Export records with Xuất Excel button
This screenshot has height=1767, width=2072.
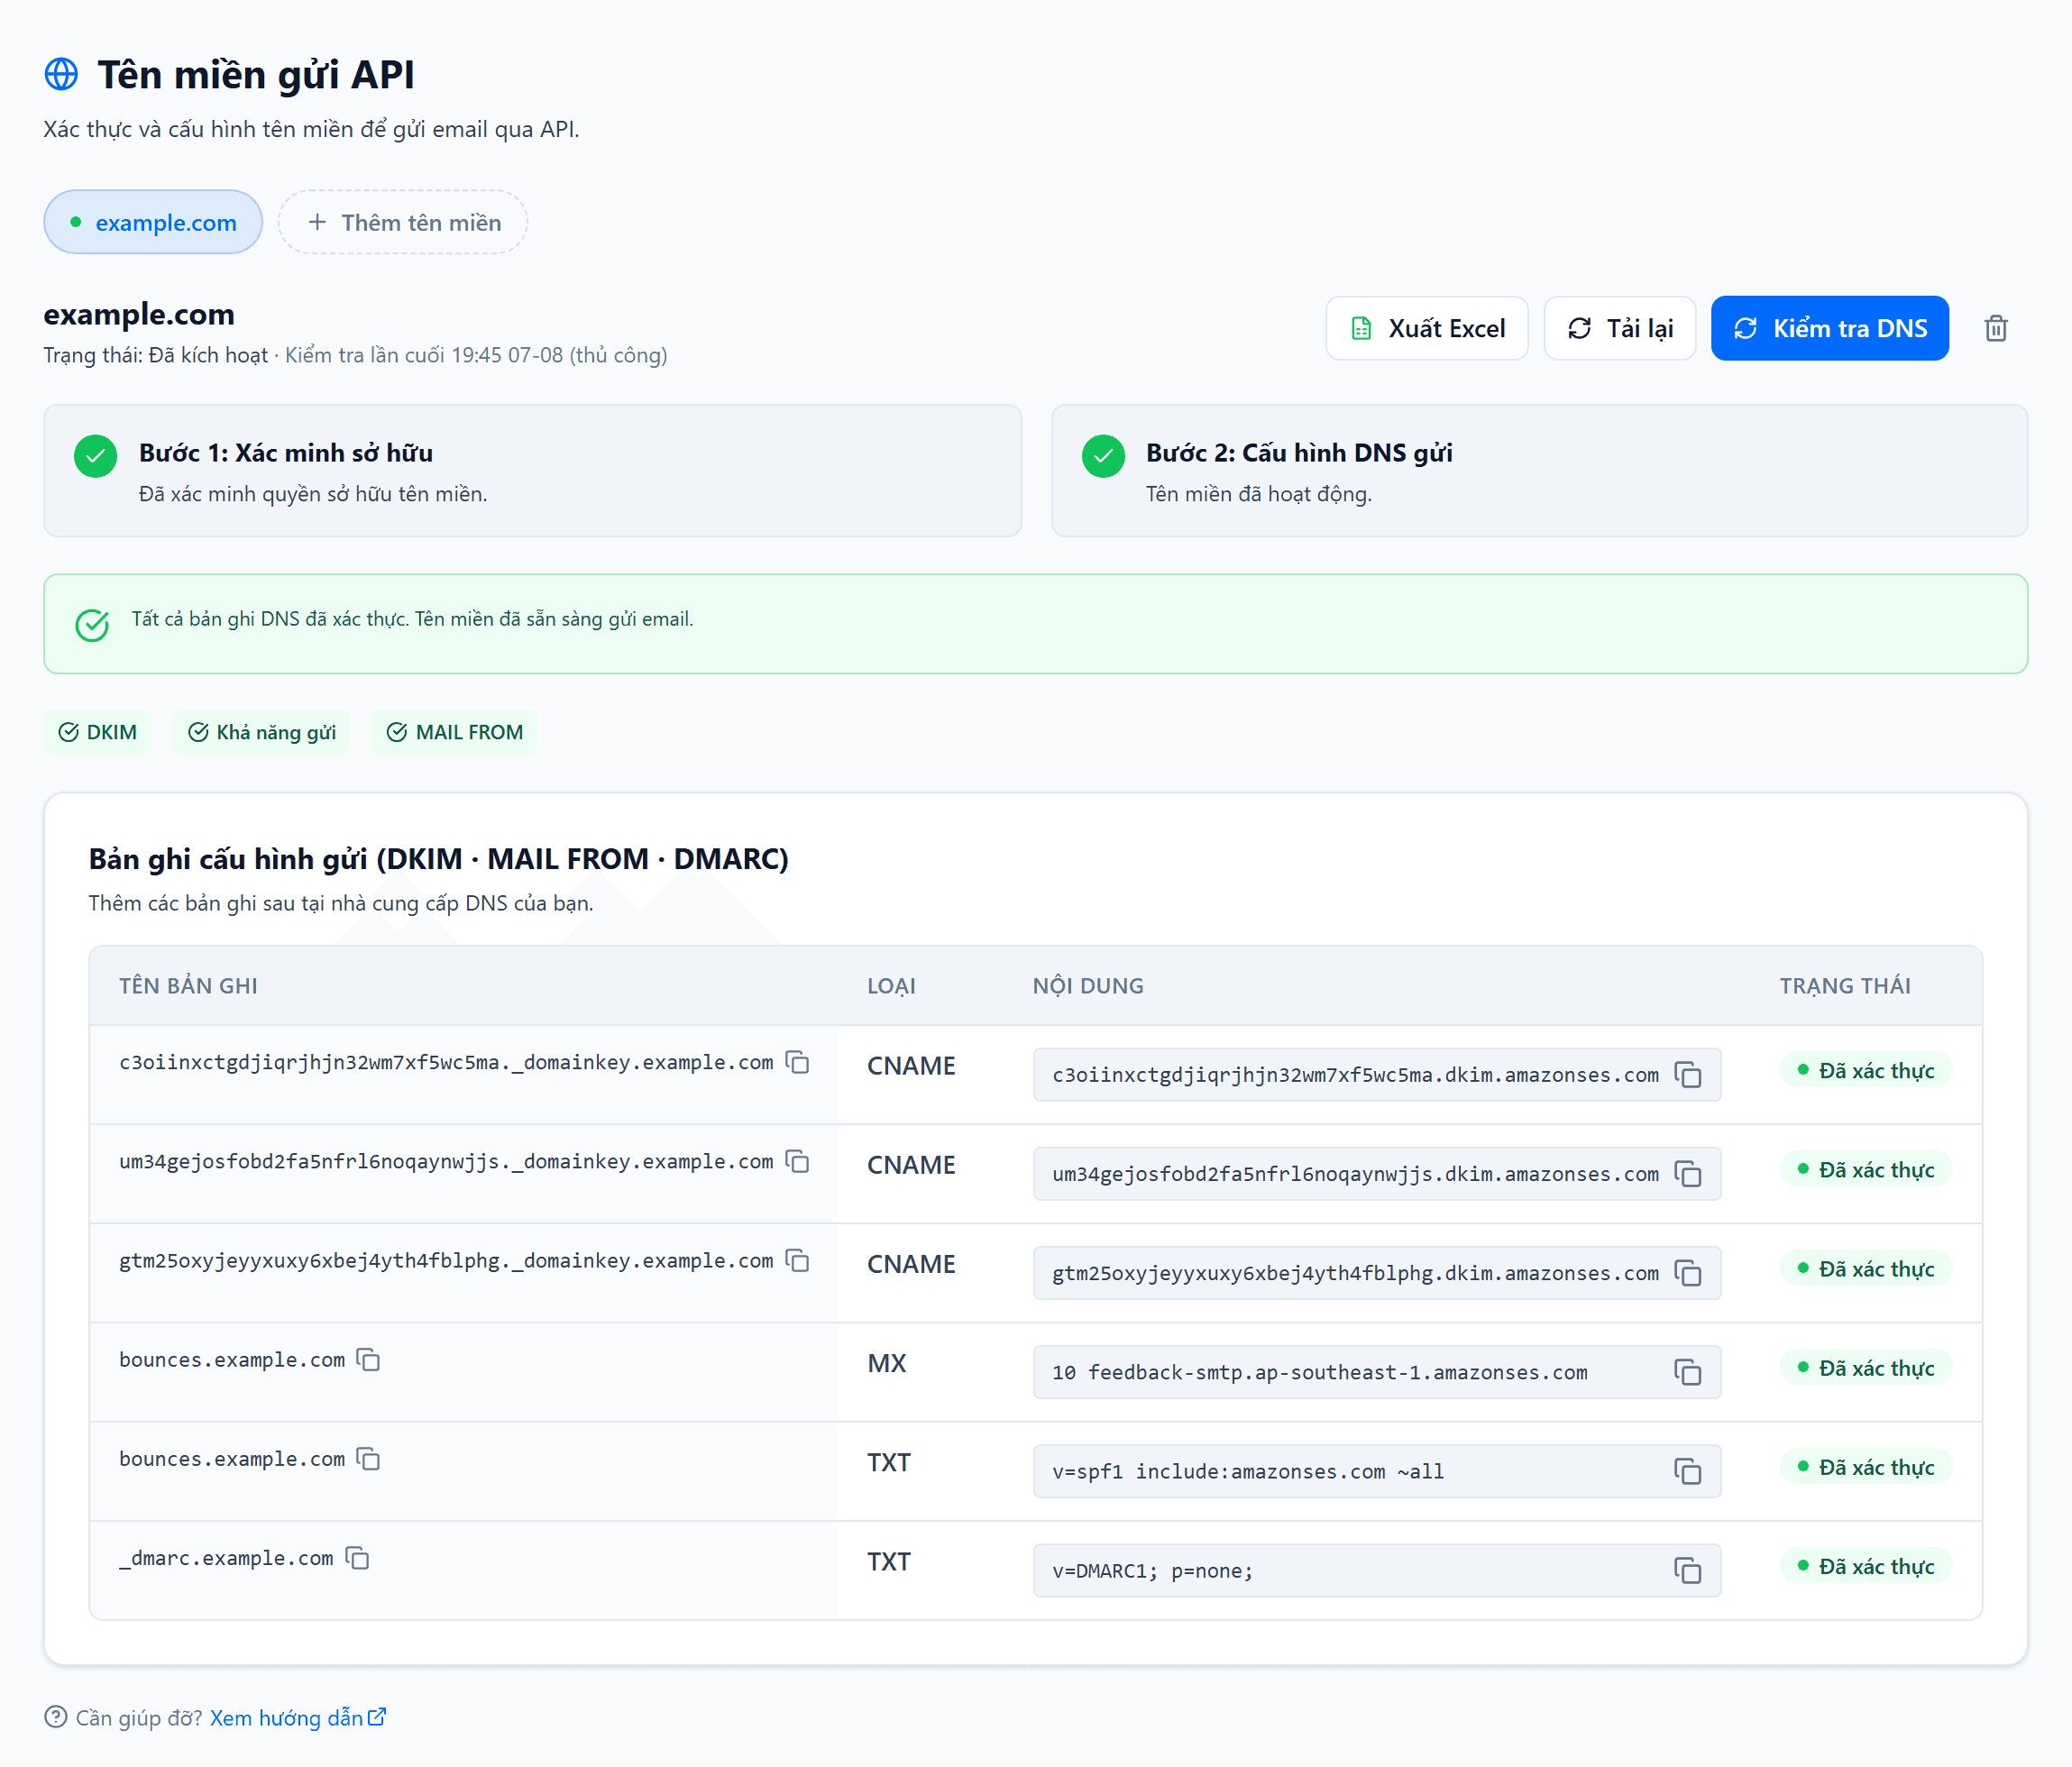[1427, 328]
